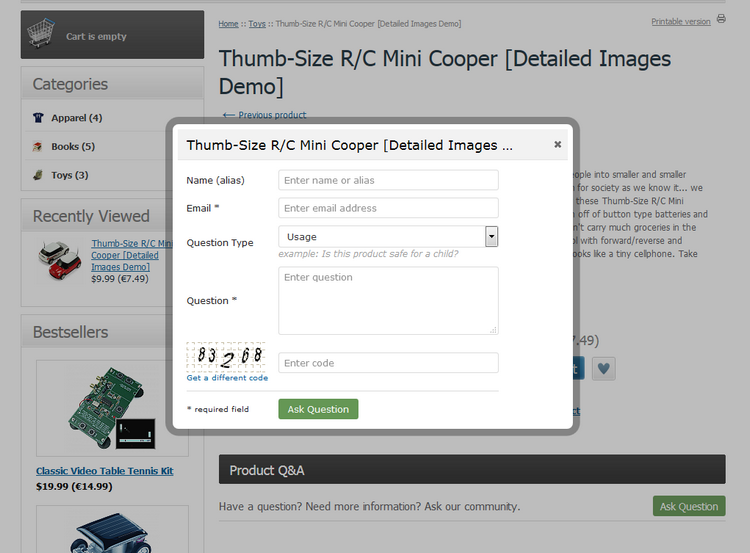750x553 pixels.
Task: Click the Name (alias) input field
Action: point(388,180)
